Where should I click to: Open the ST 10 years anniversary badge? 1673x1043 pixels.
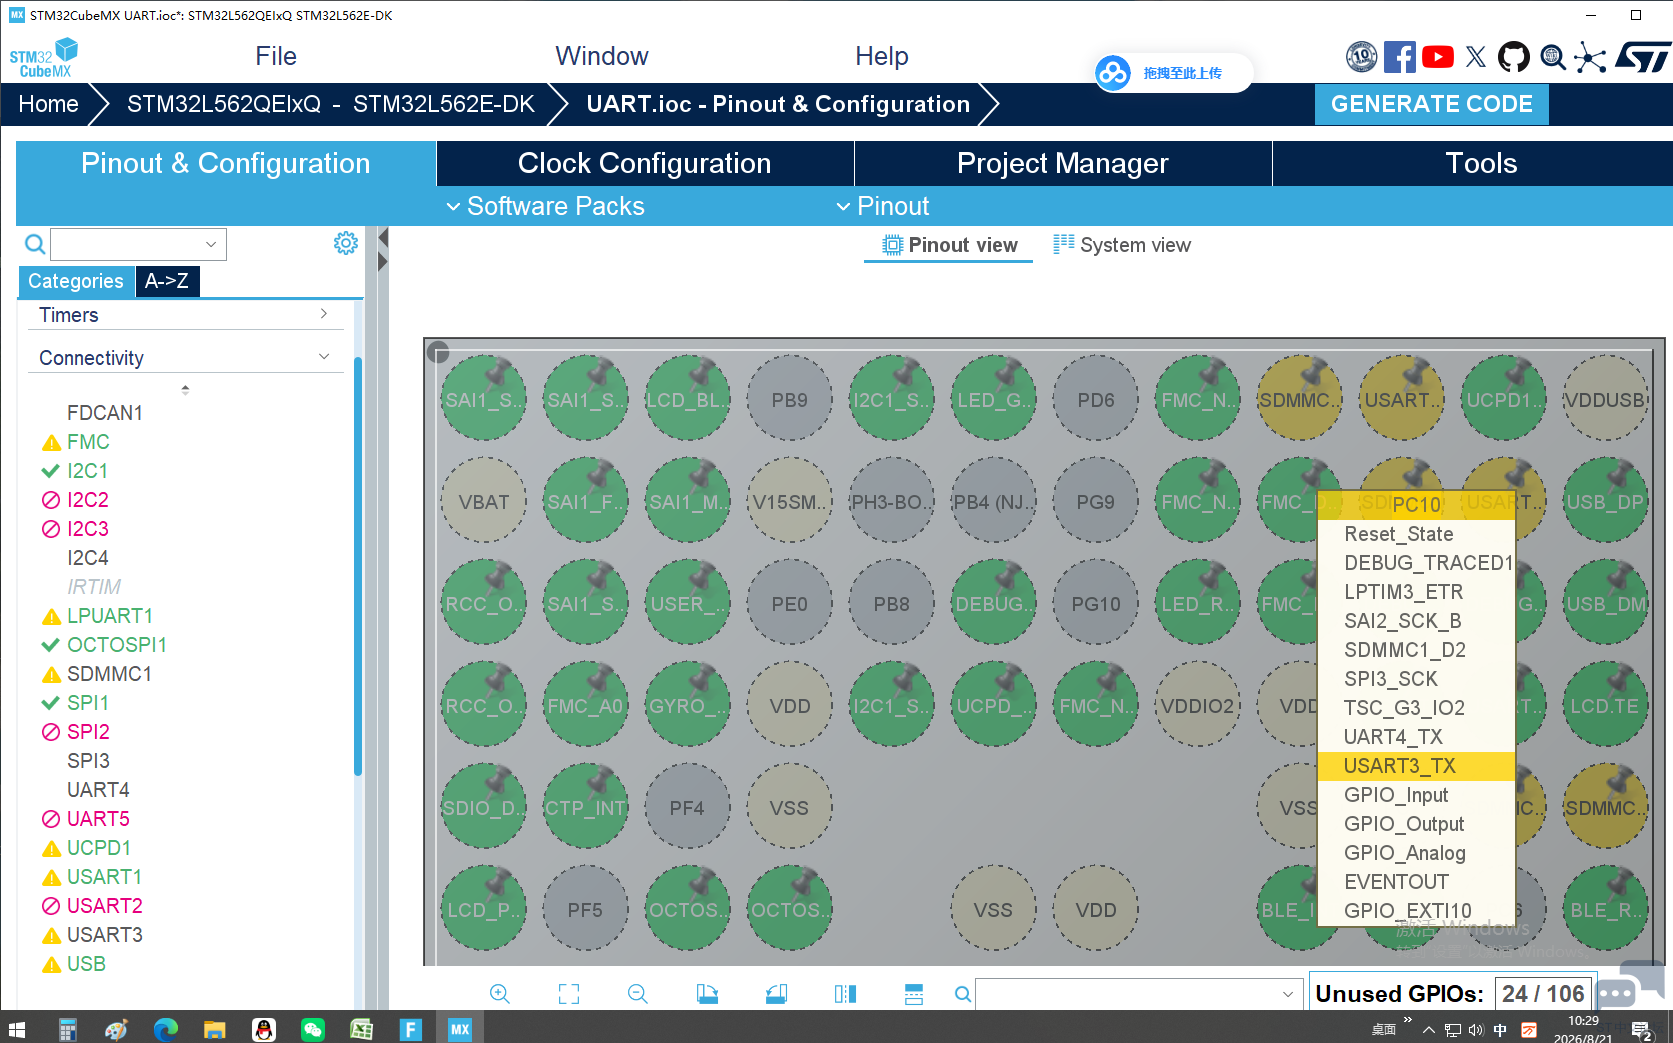point(1361,57)
